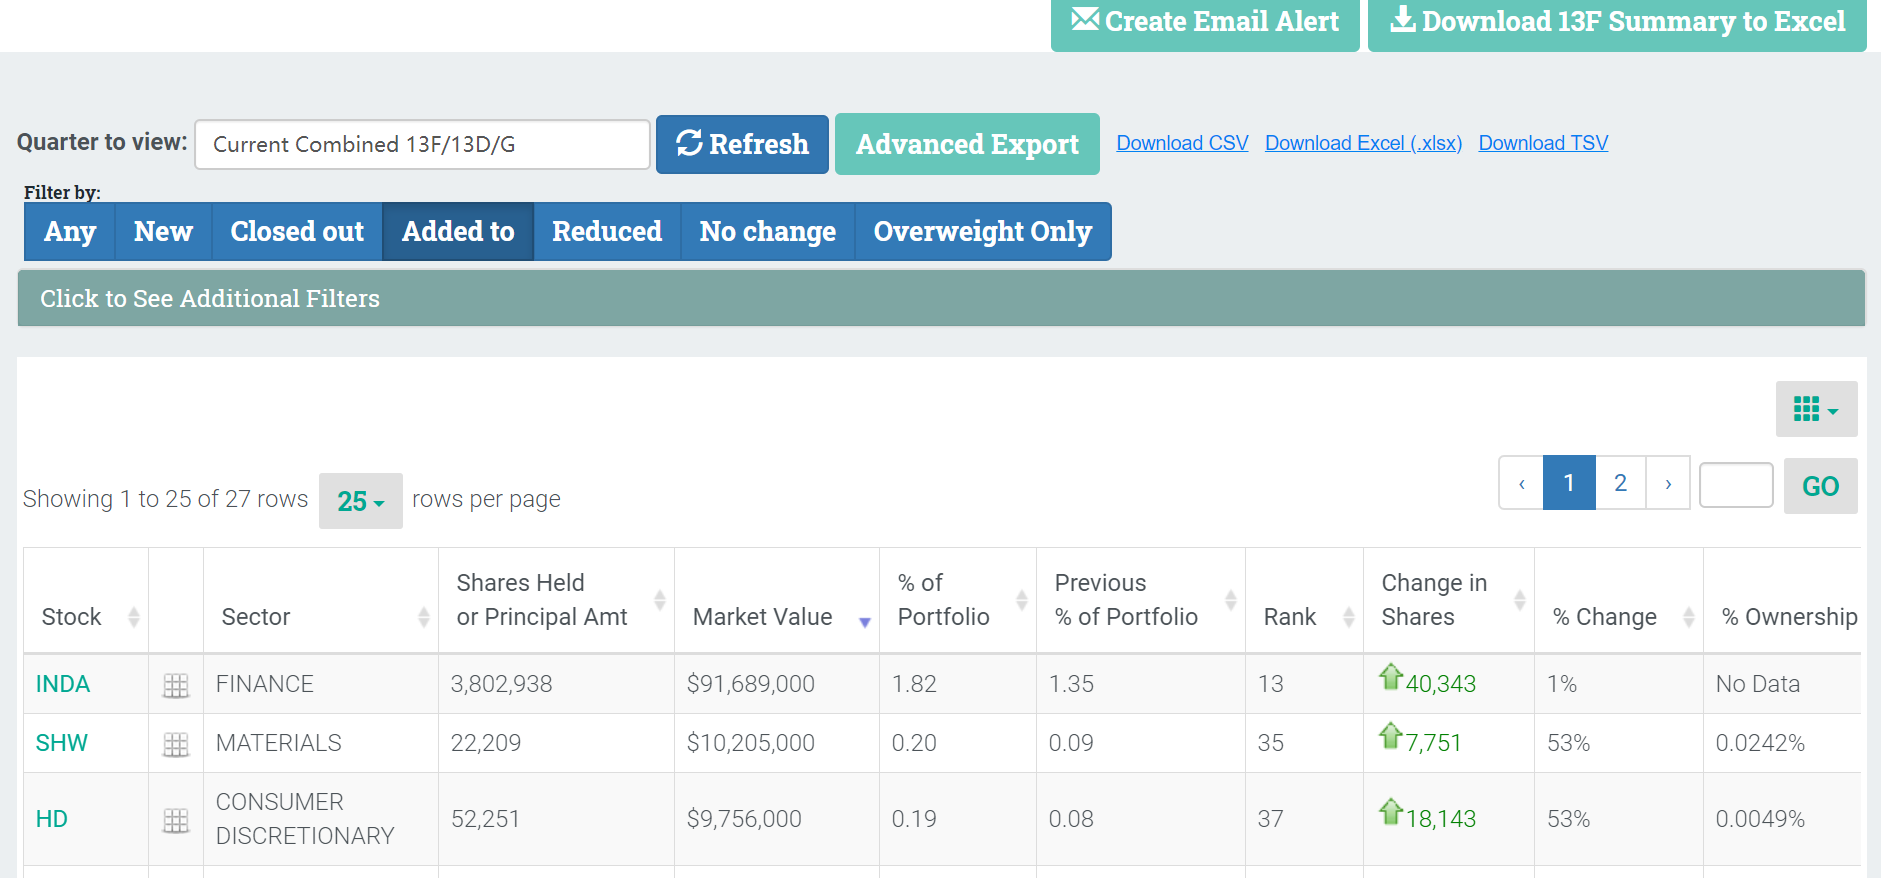
Task: Click green up arrow next to 18,143
Action: click(1391, 811)
